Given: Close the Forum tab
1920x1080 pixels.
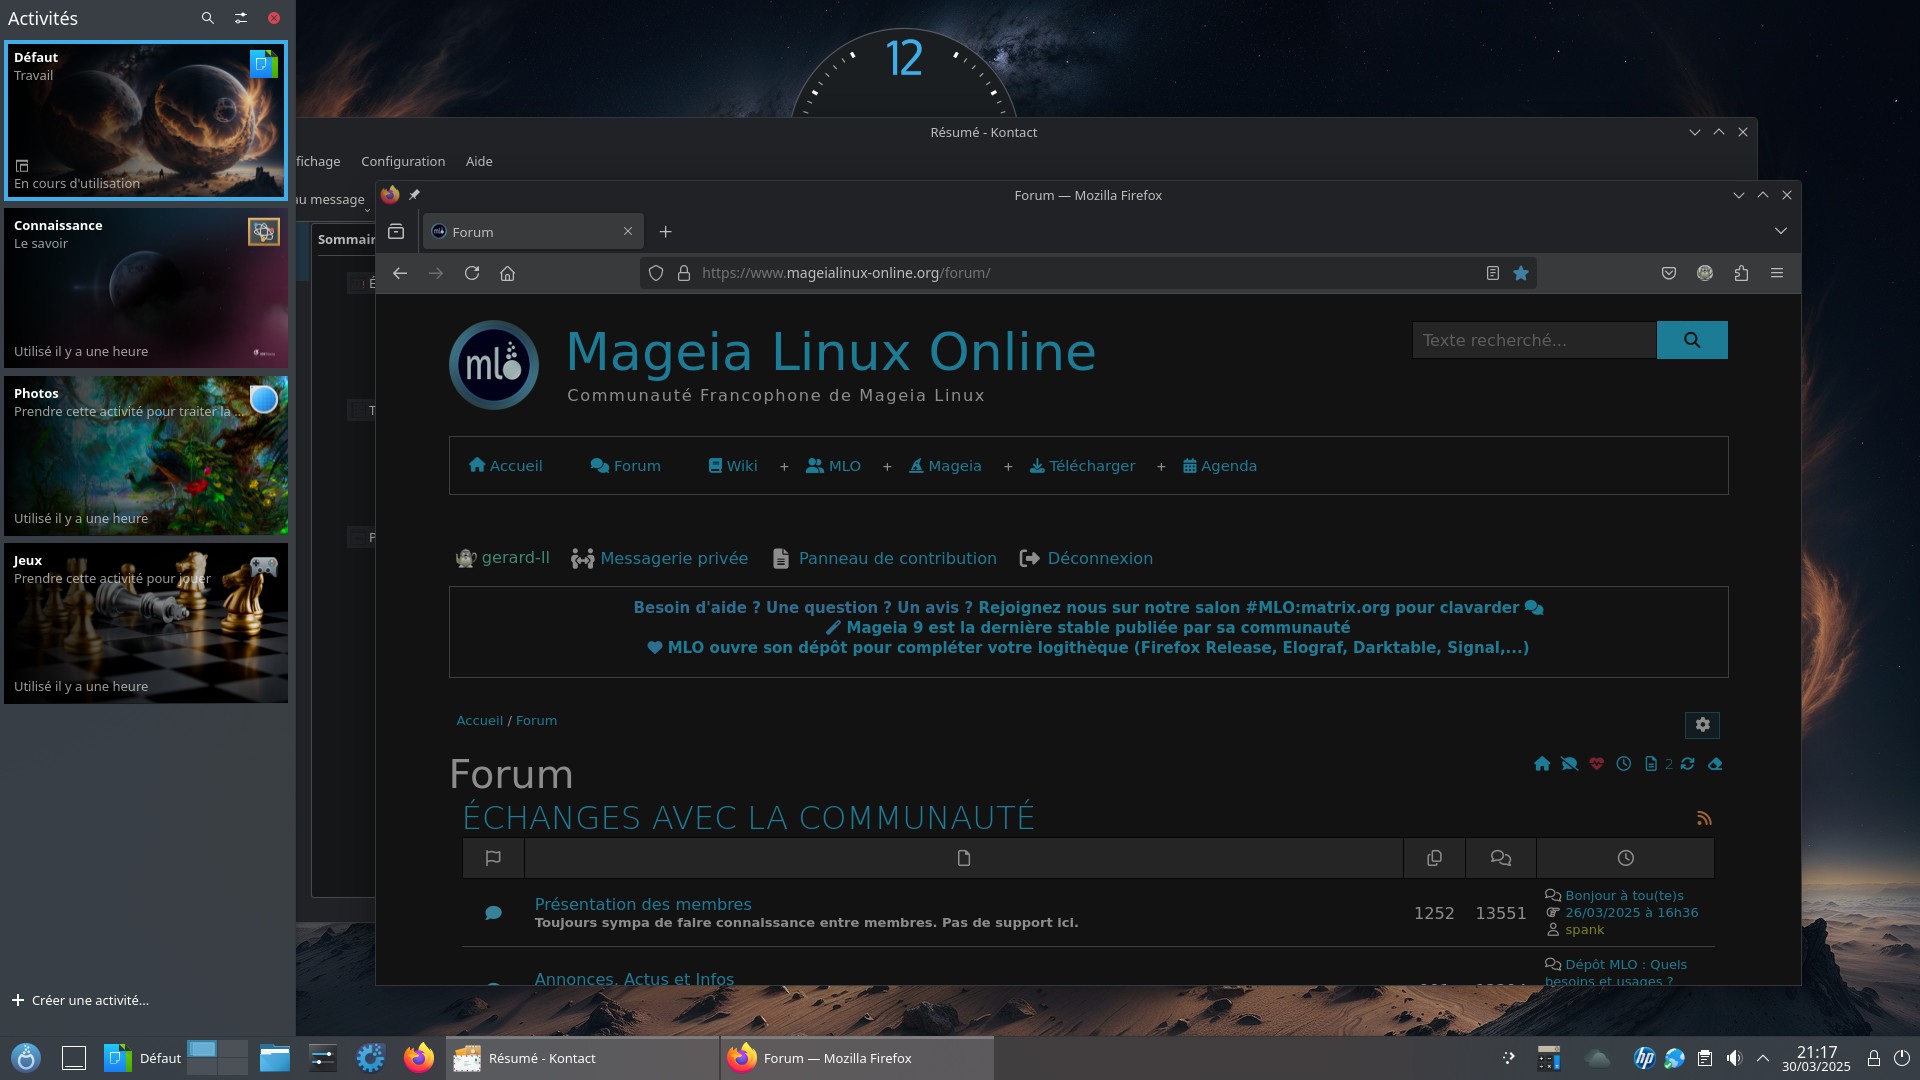Looking at the screenshot, I should coord(628,231).
